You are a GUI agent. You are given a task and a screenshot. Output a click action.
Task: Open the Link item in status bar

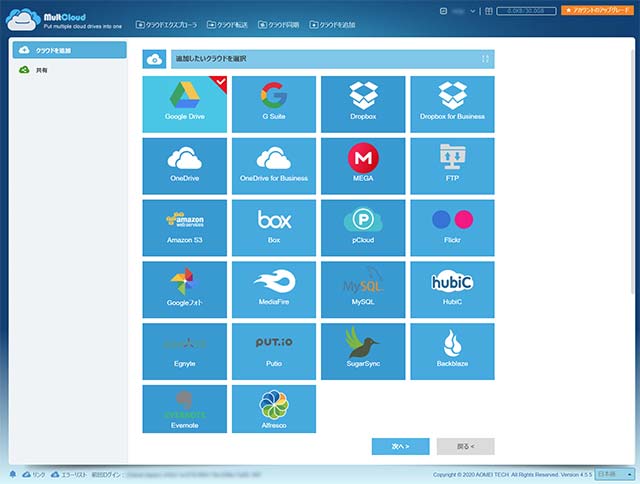point(34,475)
